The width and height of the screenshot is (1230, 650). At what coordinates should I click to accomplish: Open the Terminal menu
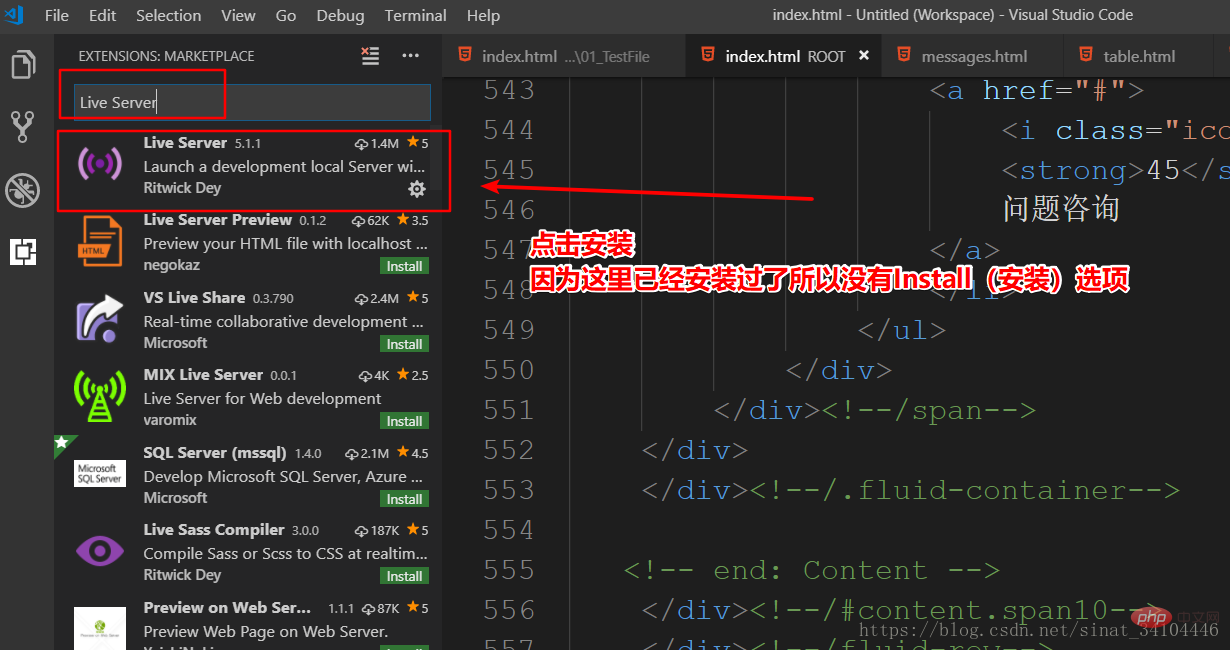coord(415,15)
